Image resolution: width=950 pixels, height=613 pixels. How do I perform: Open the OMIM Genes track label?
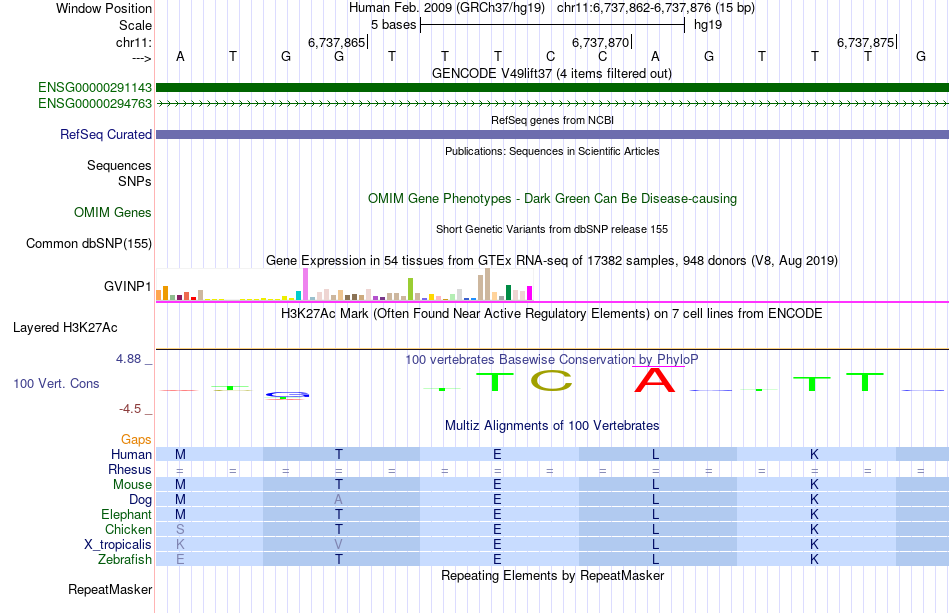(113, 213)
